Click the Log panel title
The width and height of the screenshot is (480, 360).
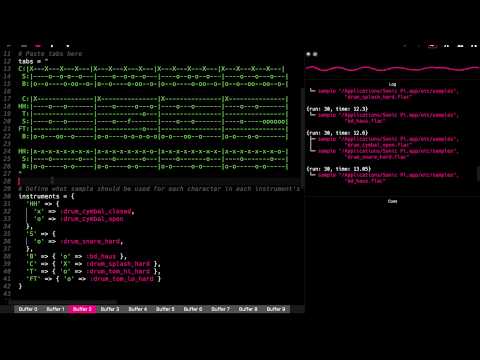(392, 84)
